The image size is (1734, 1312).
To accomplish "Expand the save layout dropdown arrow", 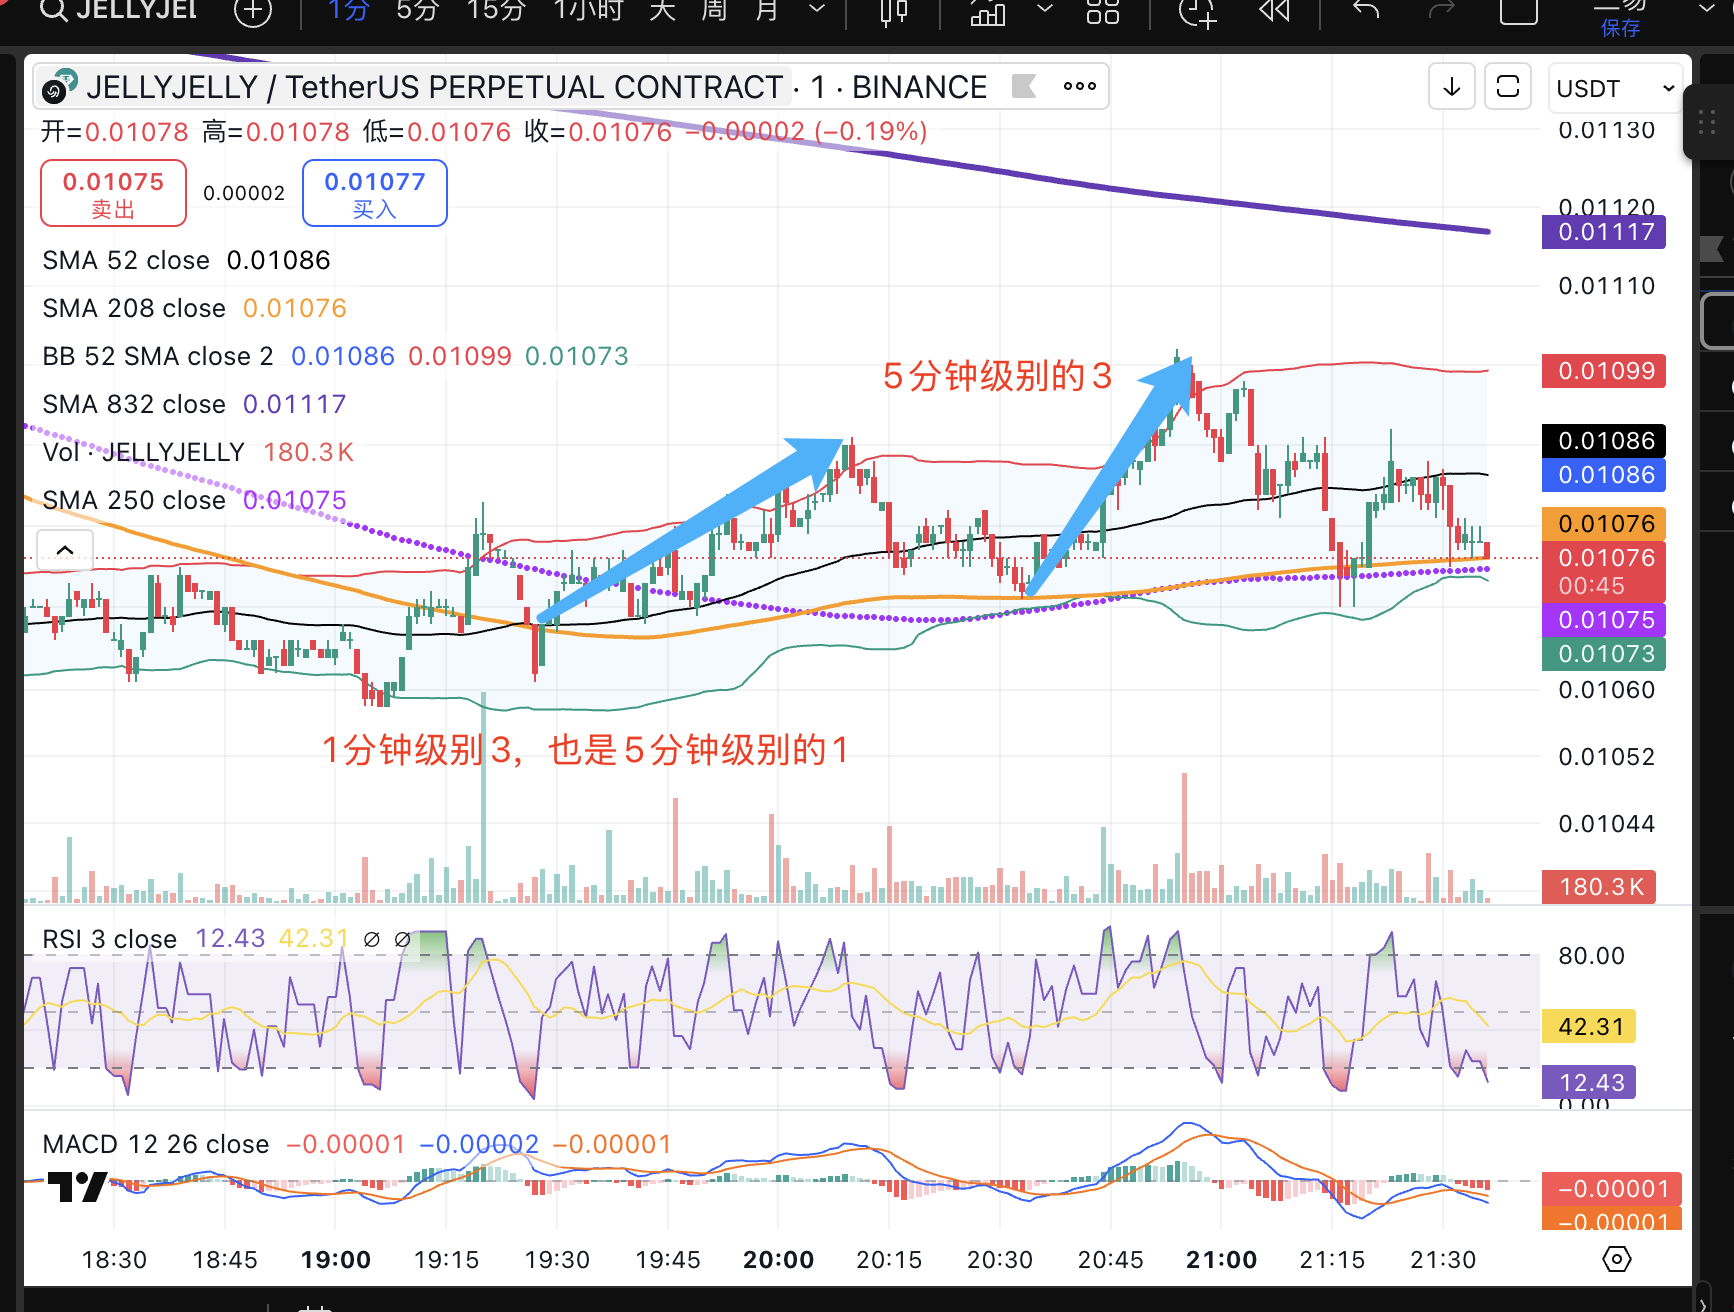I will pyautogui.click(x=1706, y=9).
